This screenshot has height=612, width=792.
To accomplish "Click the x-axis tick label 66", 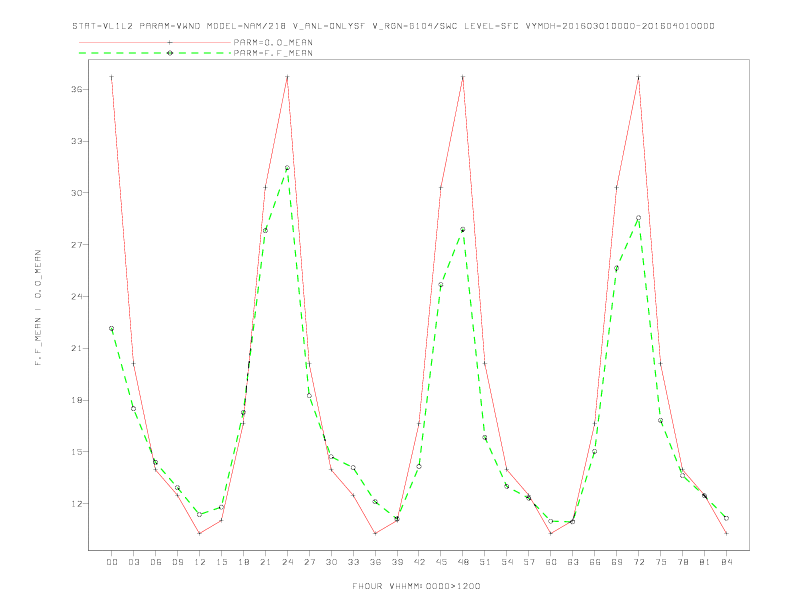I will coord(595,562).
